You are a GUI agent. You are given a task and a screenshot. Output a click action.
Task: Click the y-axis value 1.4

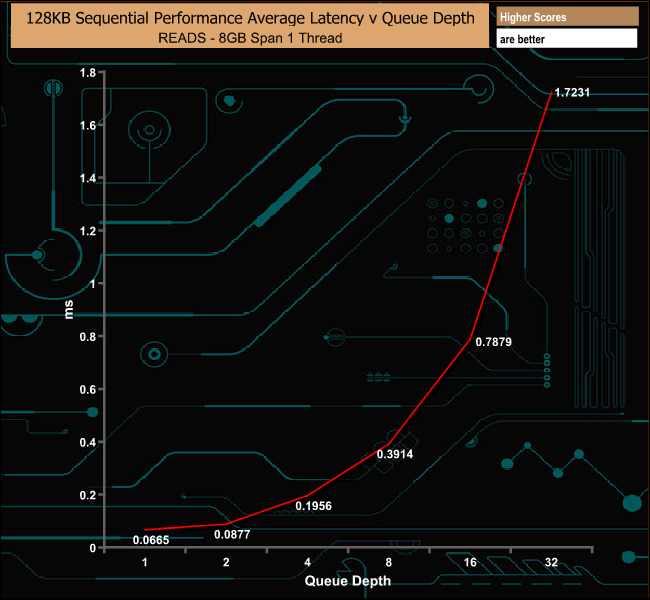(87, 178)
